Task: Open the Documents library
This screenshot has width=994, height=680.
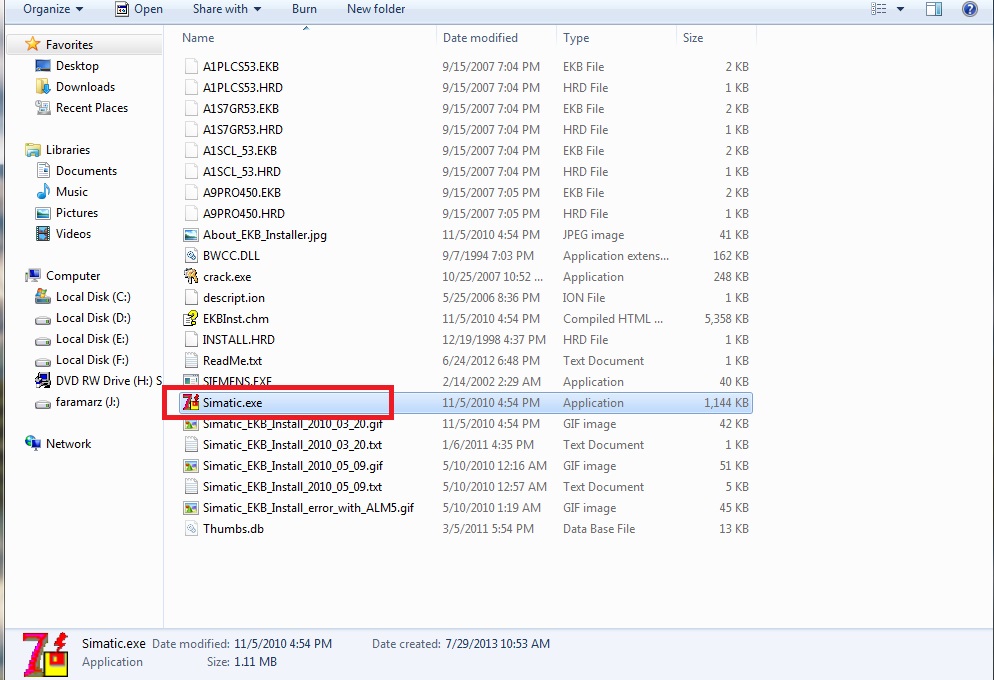Action: tap(86, 170)
